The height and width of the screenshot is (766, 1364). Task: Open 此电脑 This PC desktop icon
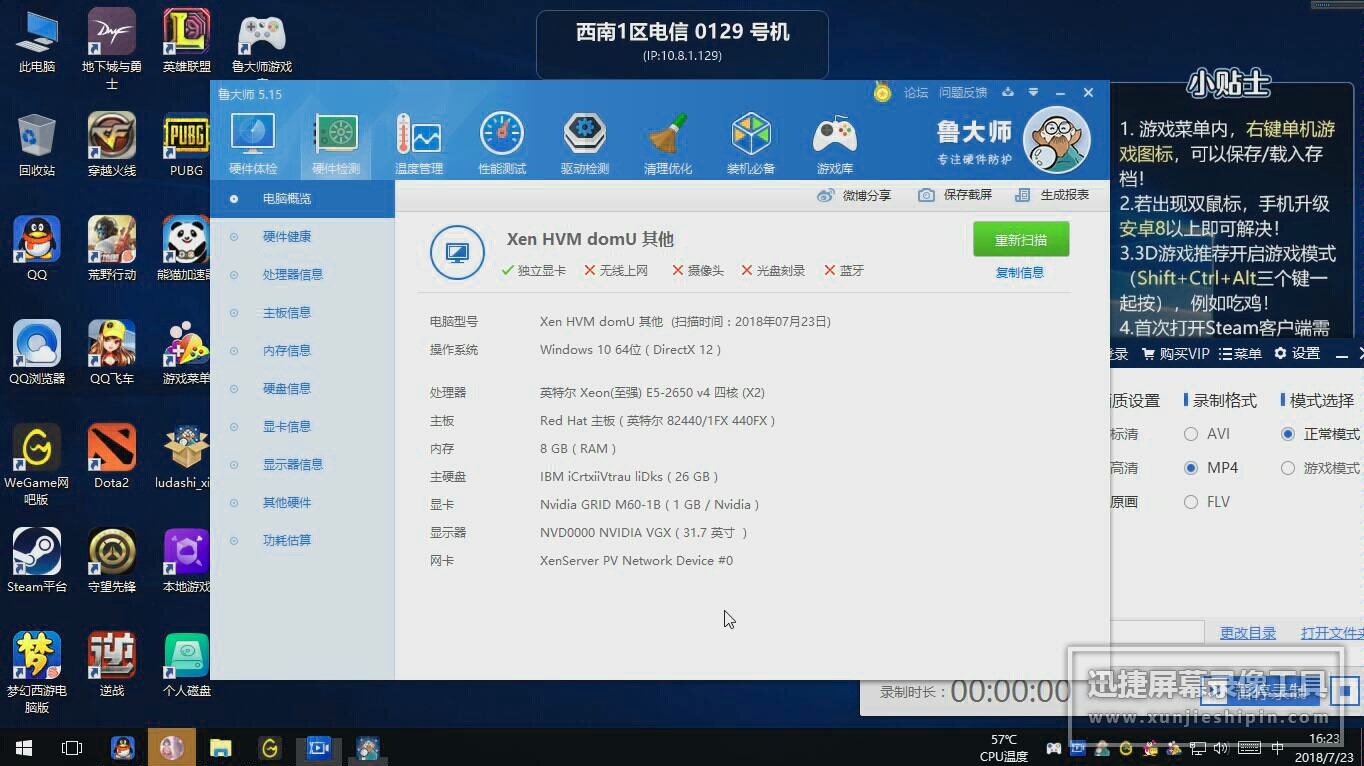point(37,42)
